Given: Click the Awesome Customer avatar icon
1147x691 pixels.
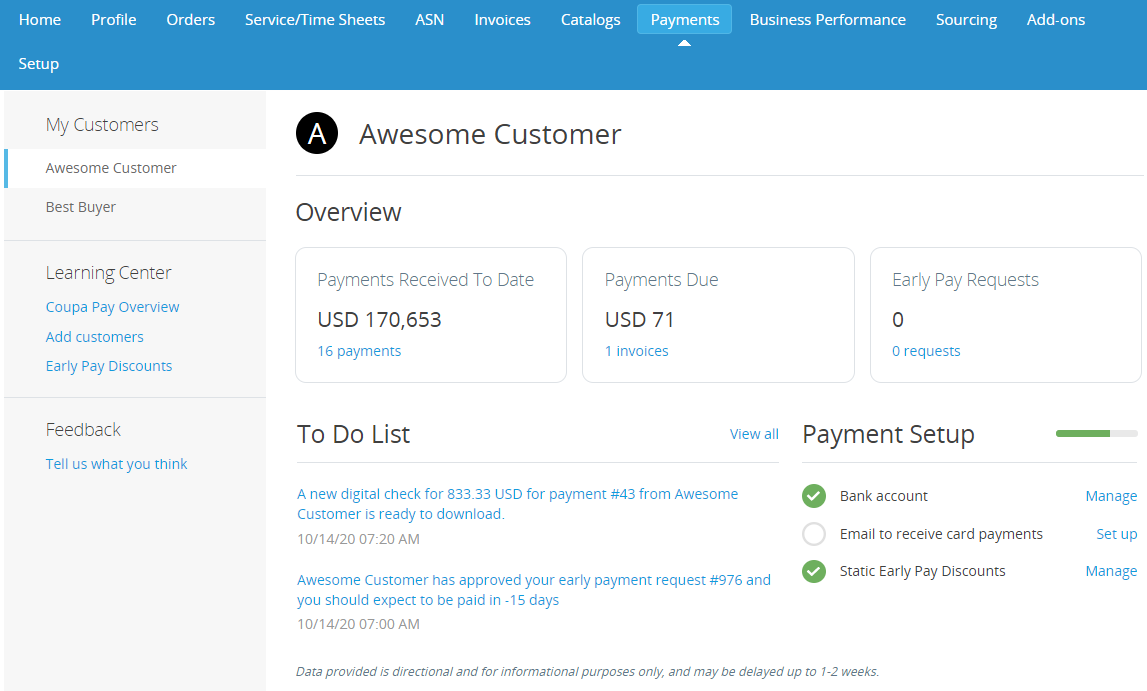Looking at the screenshot, I should [x=317, y=133].
